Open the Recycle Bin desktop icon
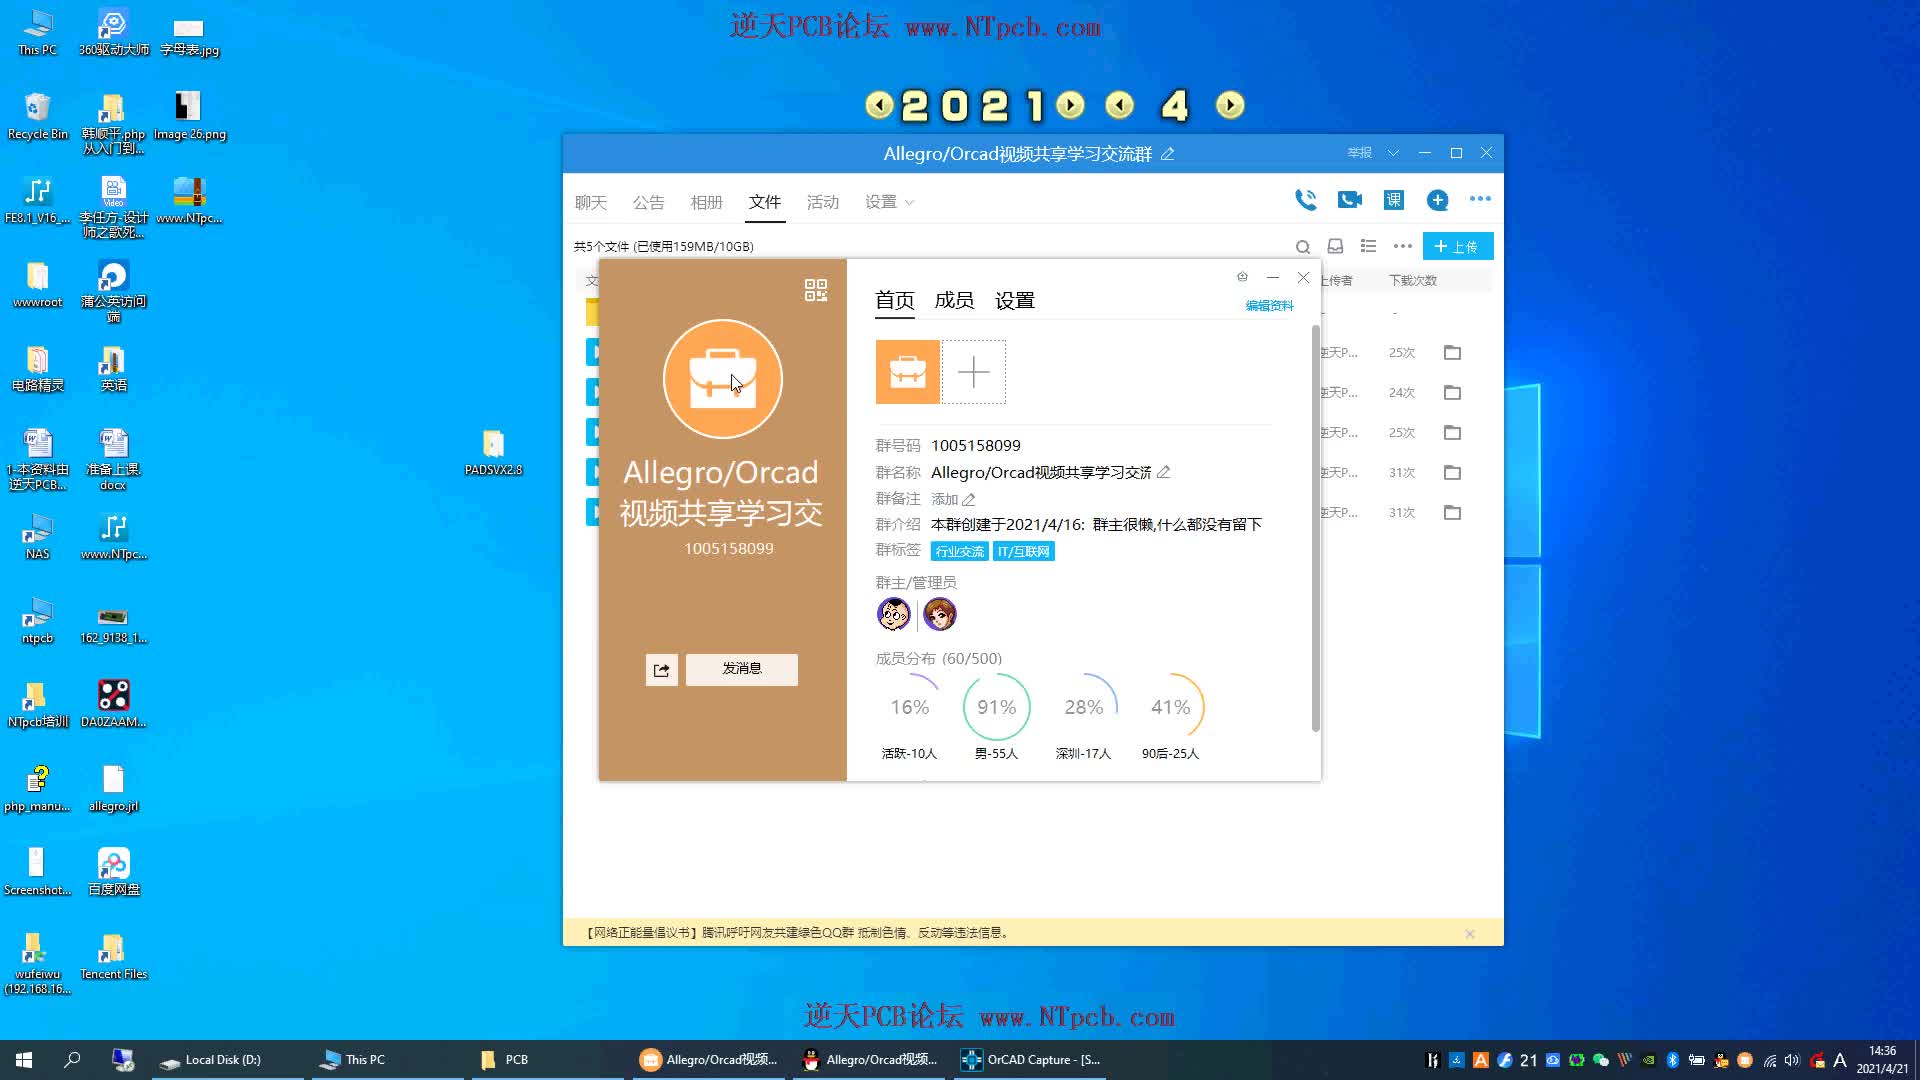The height and width of the screenshot is (1080, 1920). point(38,115)
